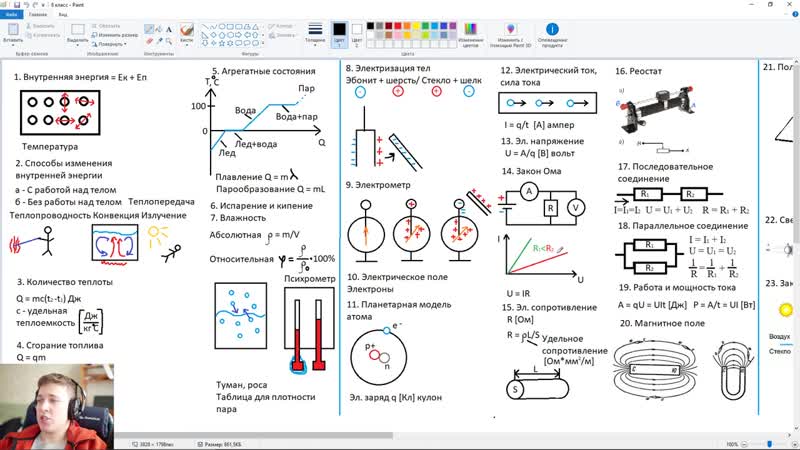Choose the Curve shape in shapes gallery
This screenshot has width=800, height=450.
(x=214, y=27)
